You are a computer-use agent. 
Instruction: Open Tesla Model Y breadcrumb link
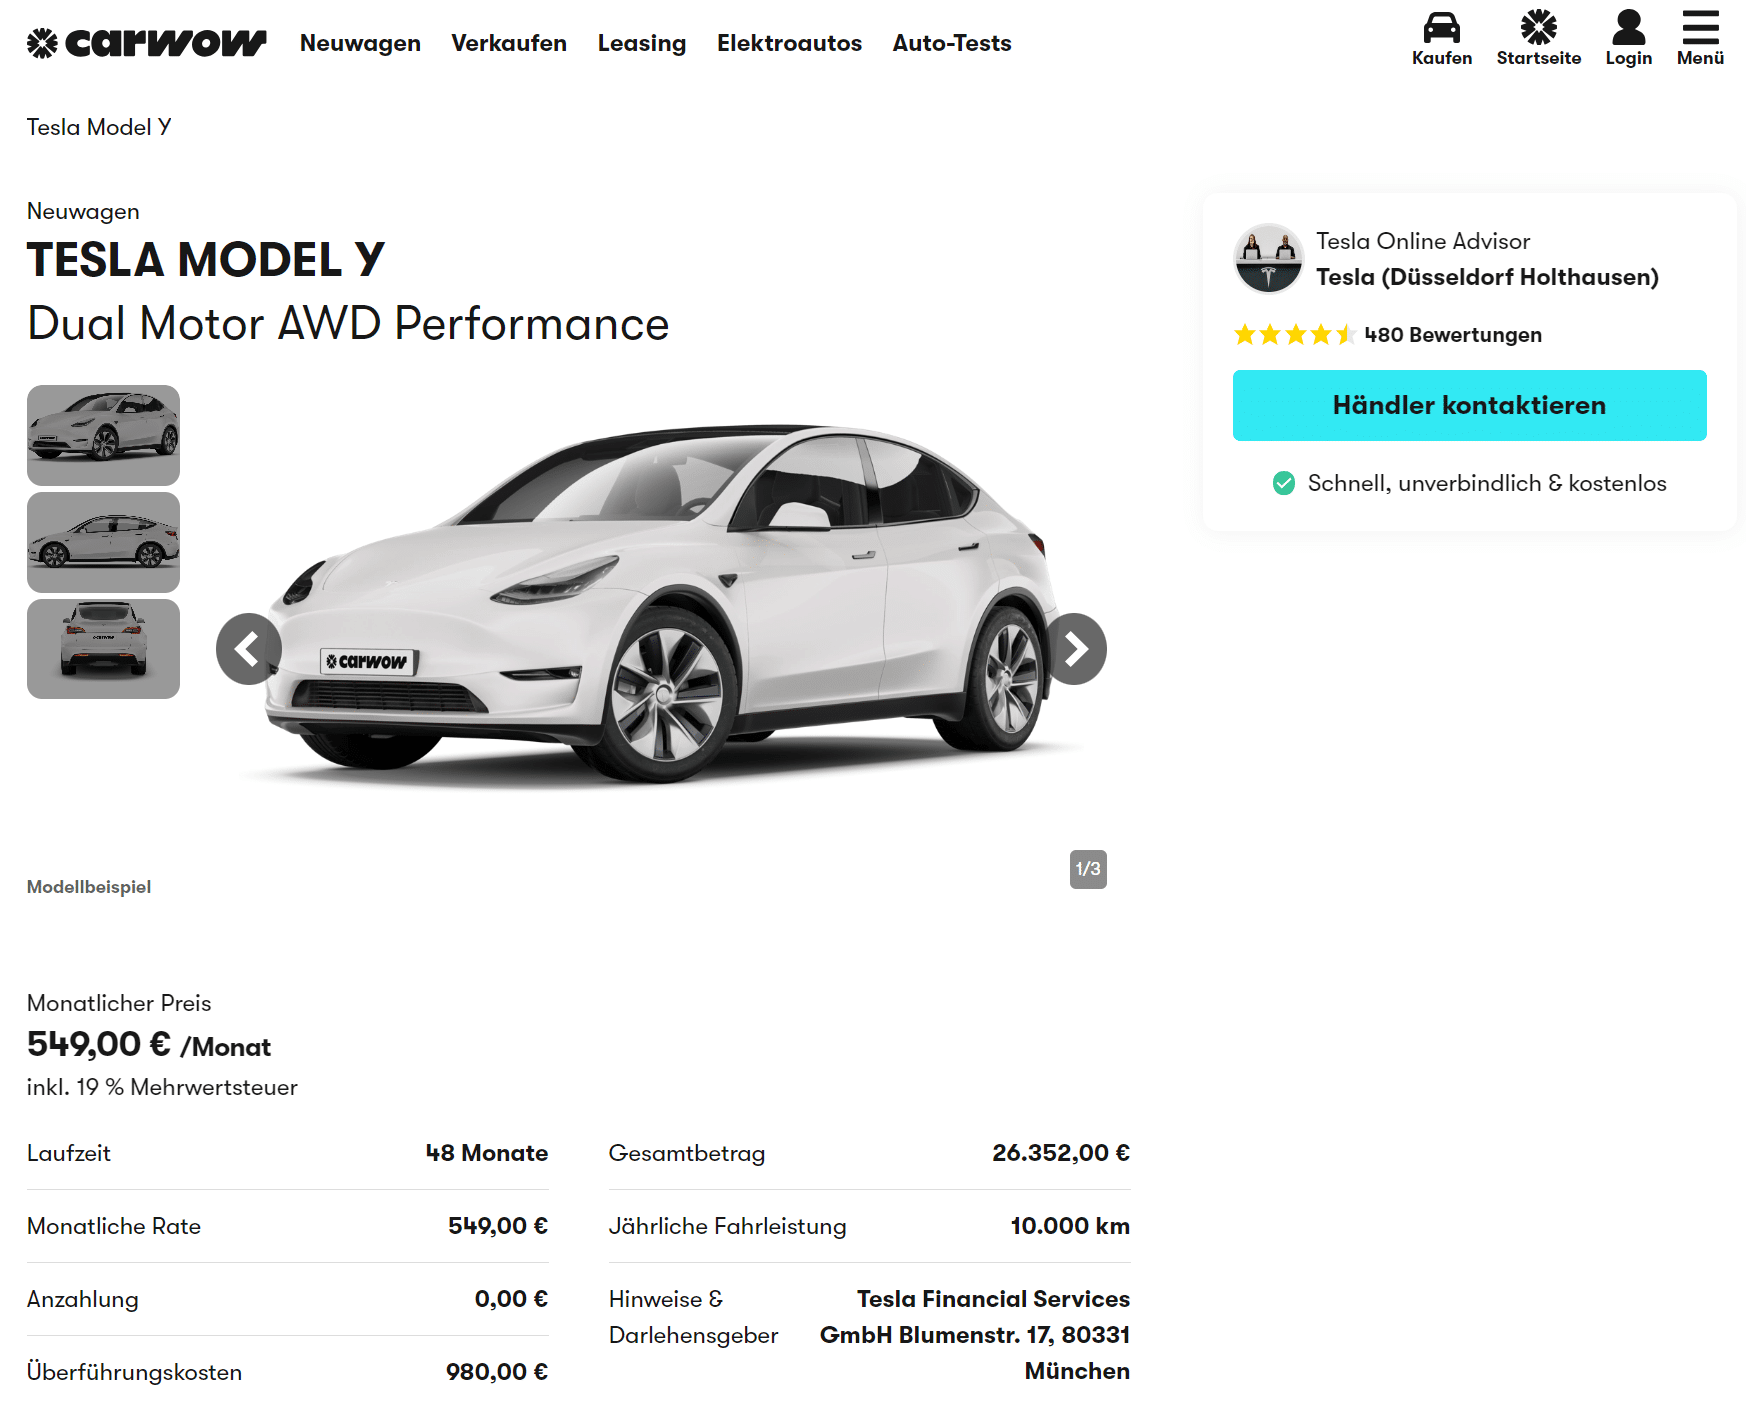tap(99, 127)
